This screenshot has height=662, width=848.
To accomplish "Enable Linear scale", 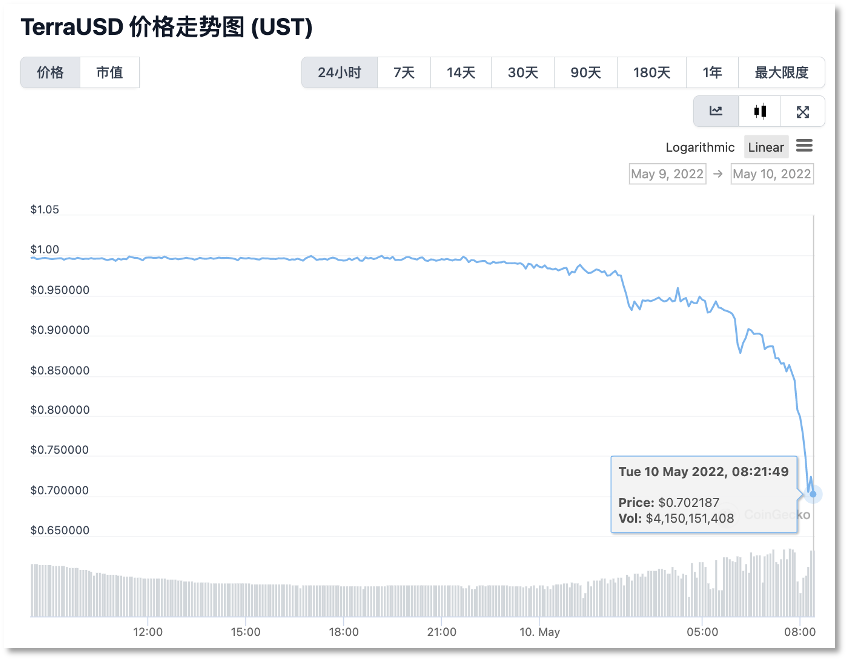I will click(766, 147).
